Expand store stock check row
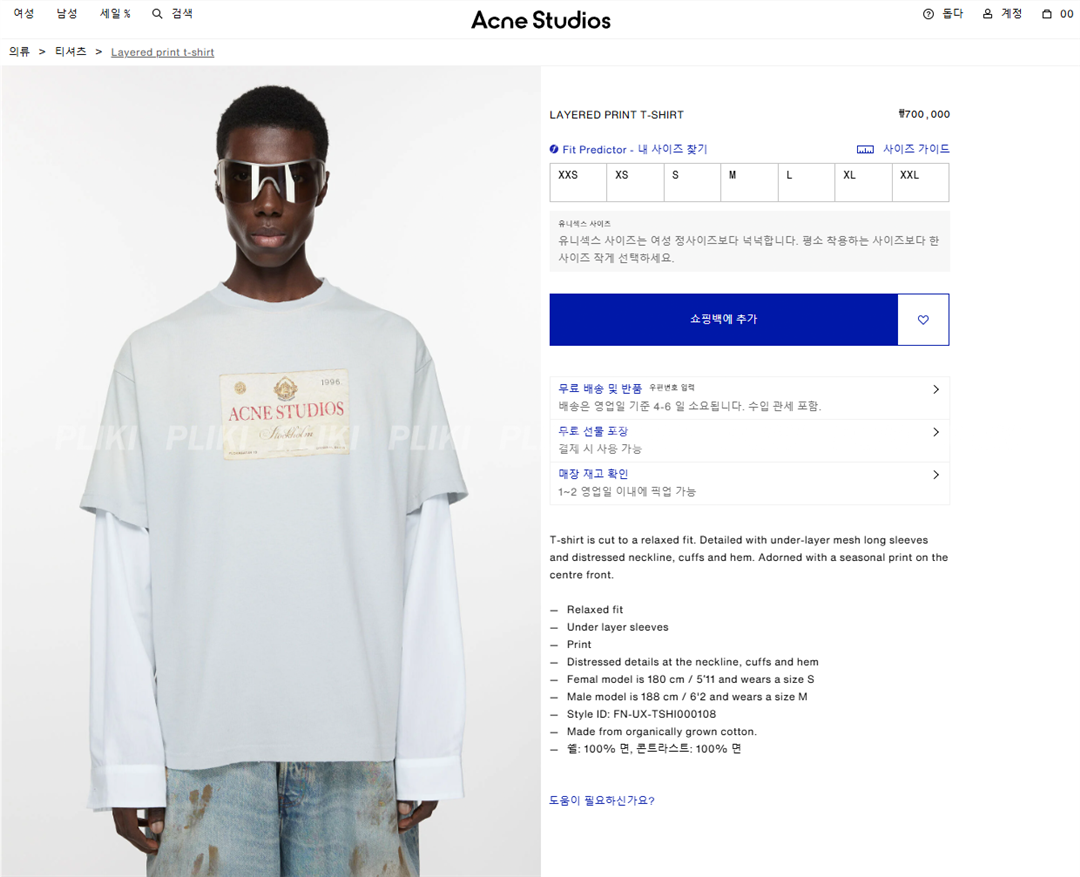Viewport: 1080px width, 877px height. (749, 484)
